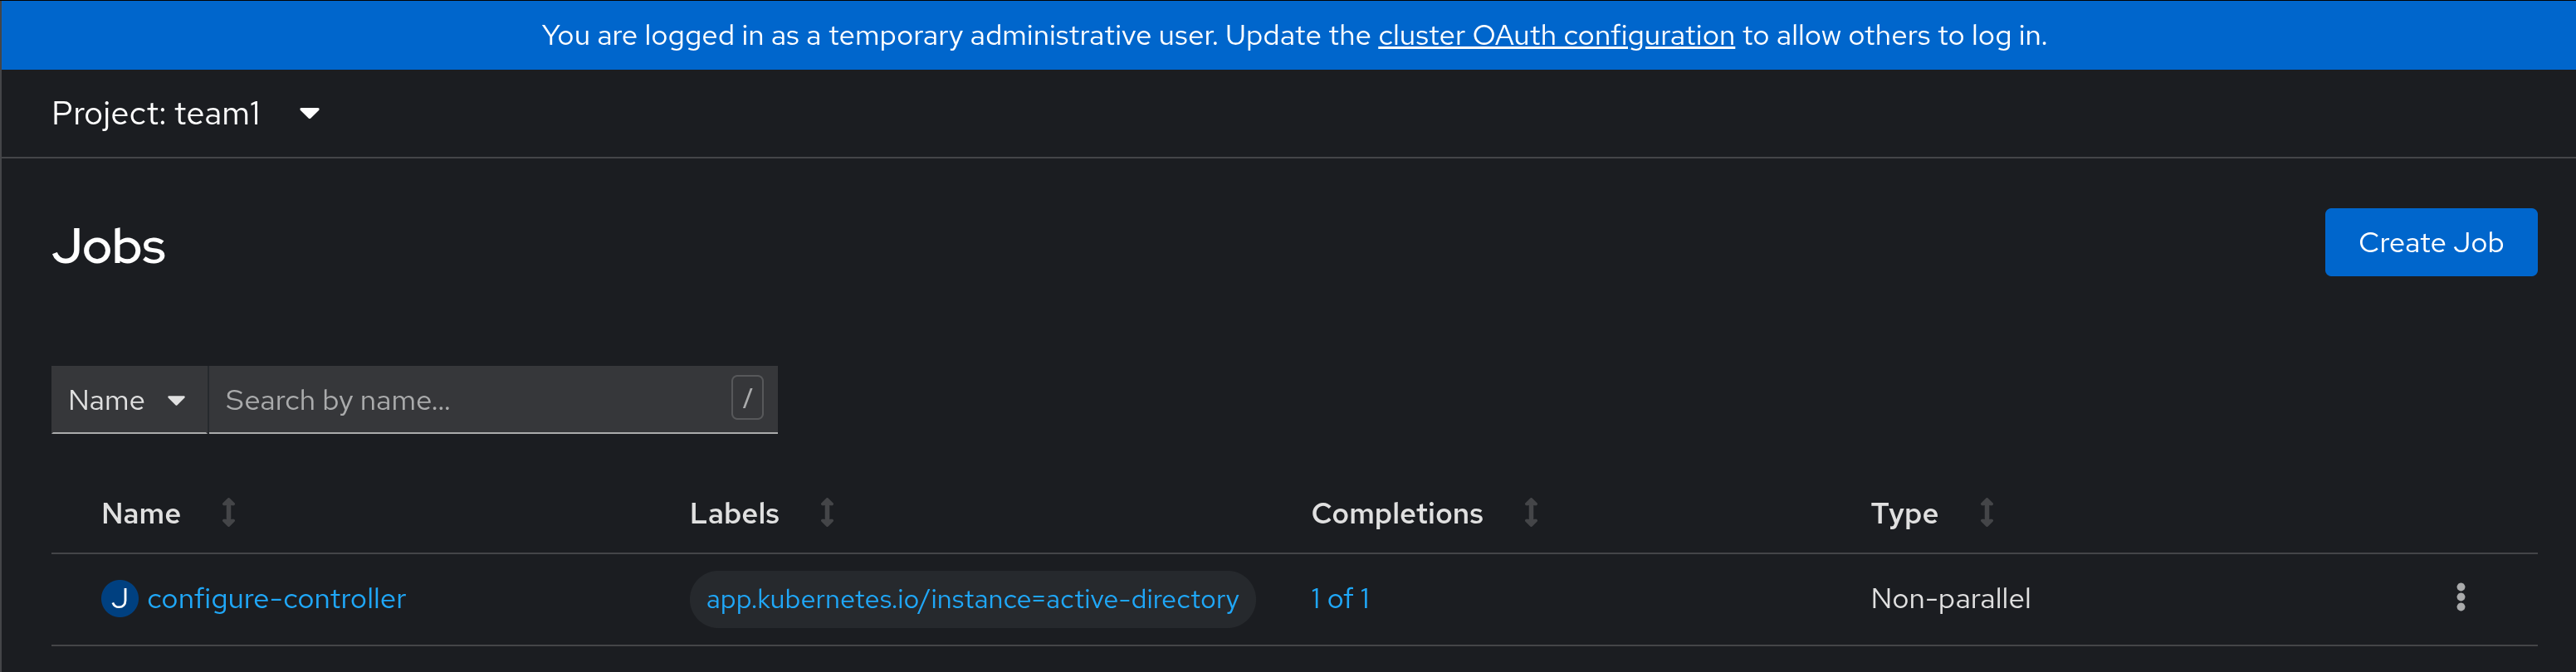Click the Job resource J badge icon
2576x672 pixels.
tap(119, 598)
